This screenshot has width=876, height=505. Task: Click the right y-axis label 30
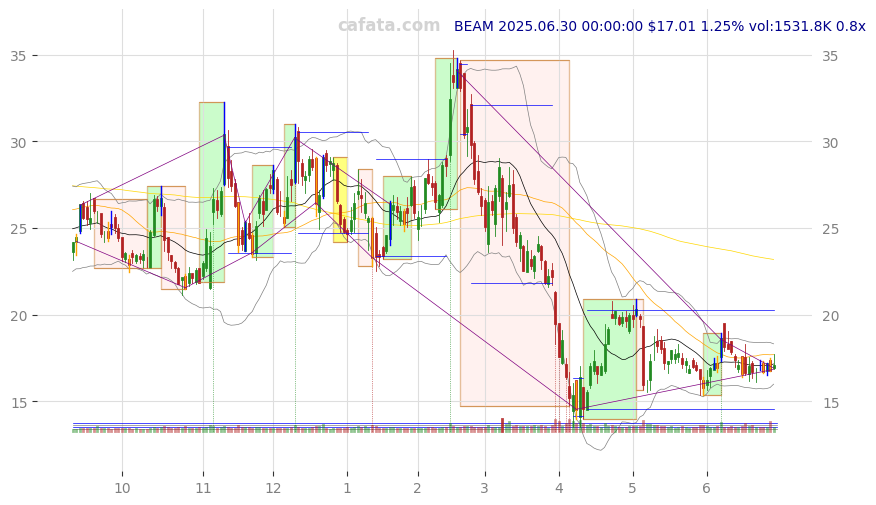click(830, 142)
